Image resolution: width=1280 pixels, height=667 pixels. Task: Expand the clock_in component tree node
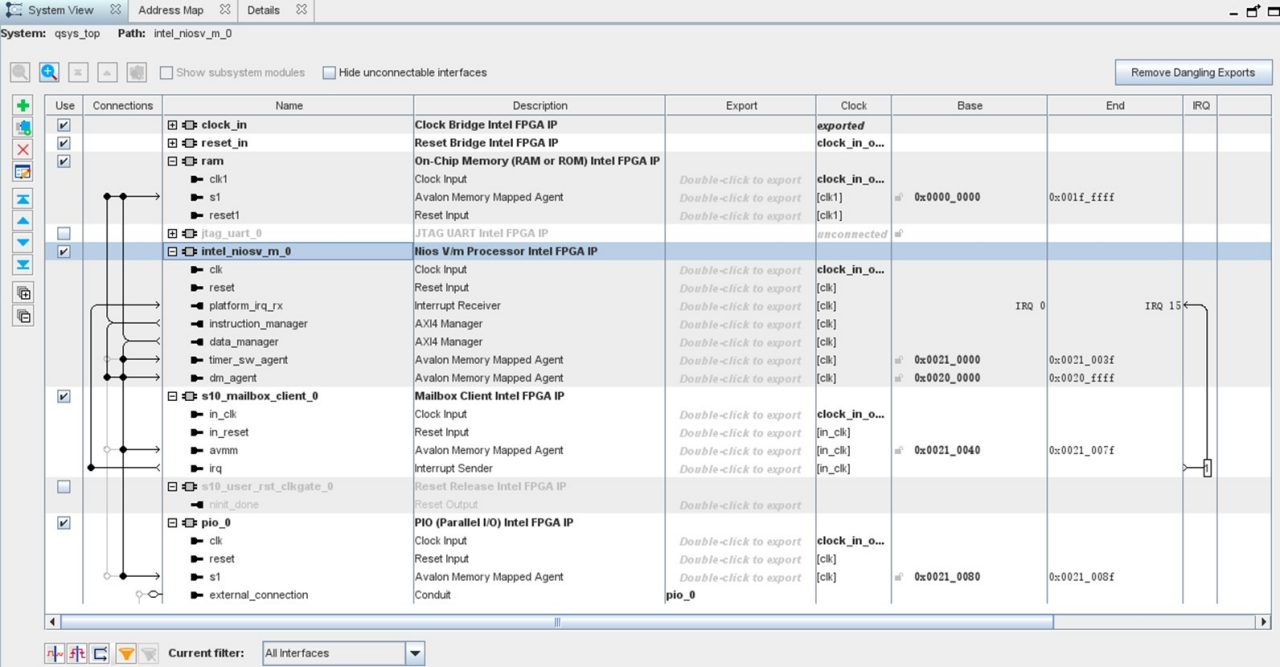[x=172, y=125]
